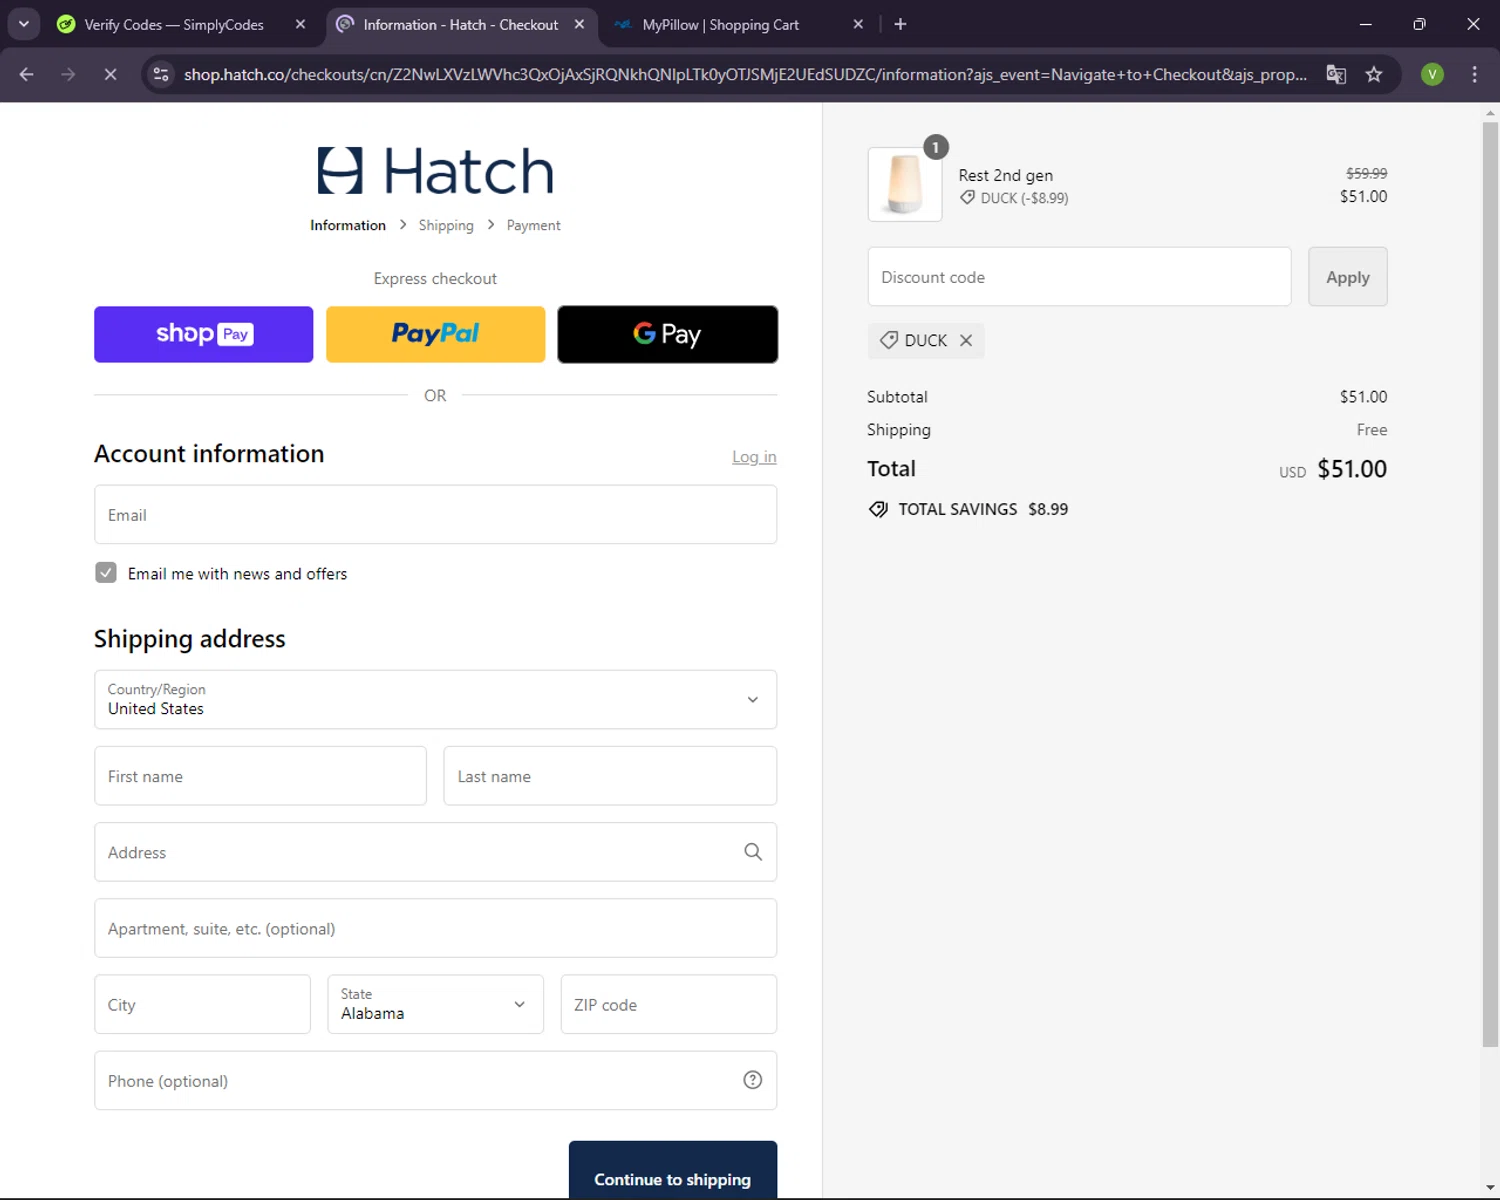Stop page loading with X icon
This screenshot has width=1500, height=1200.
point(110,74)
